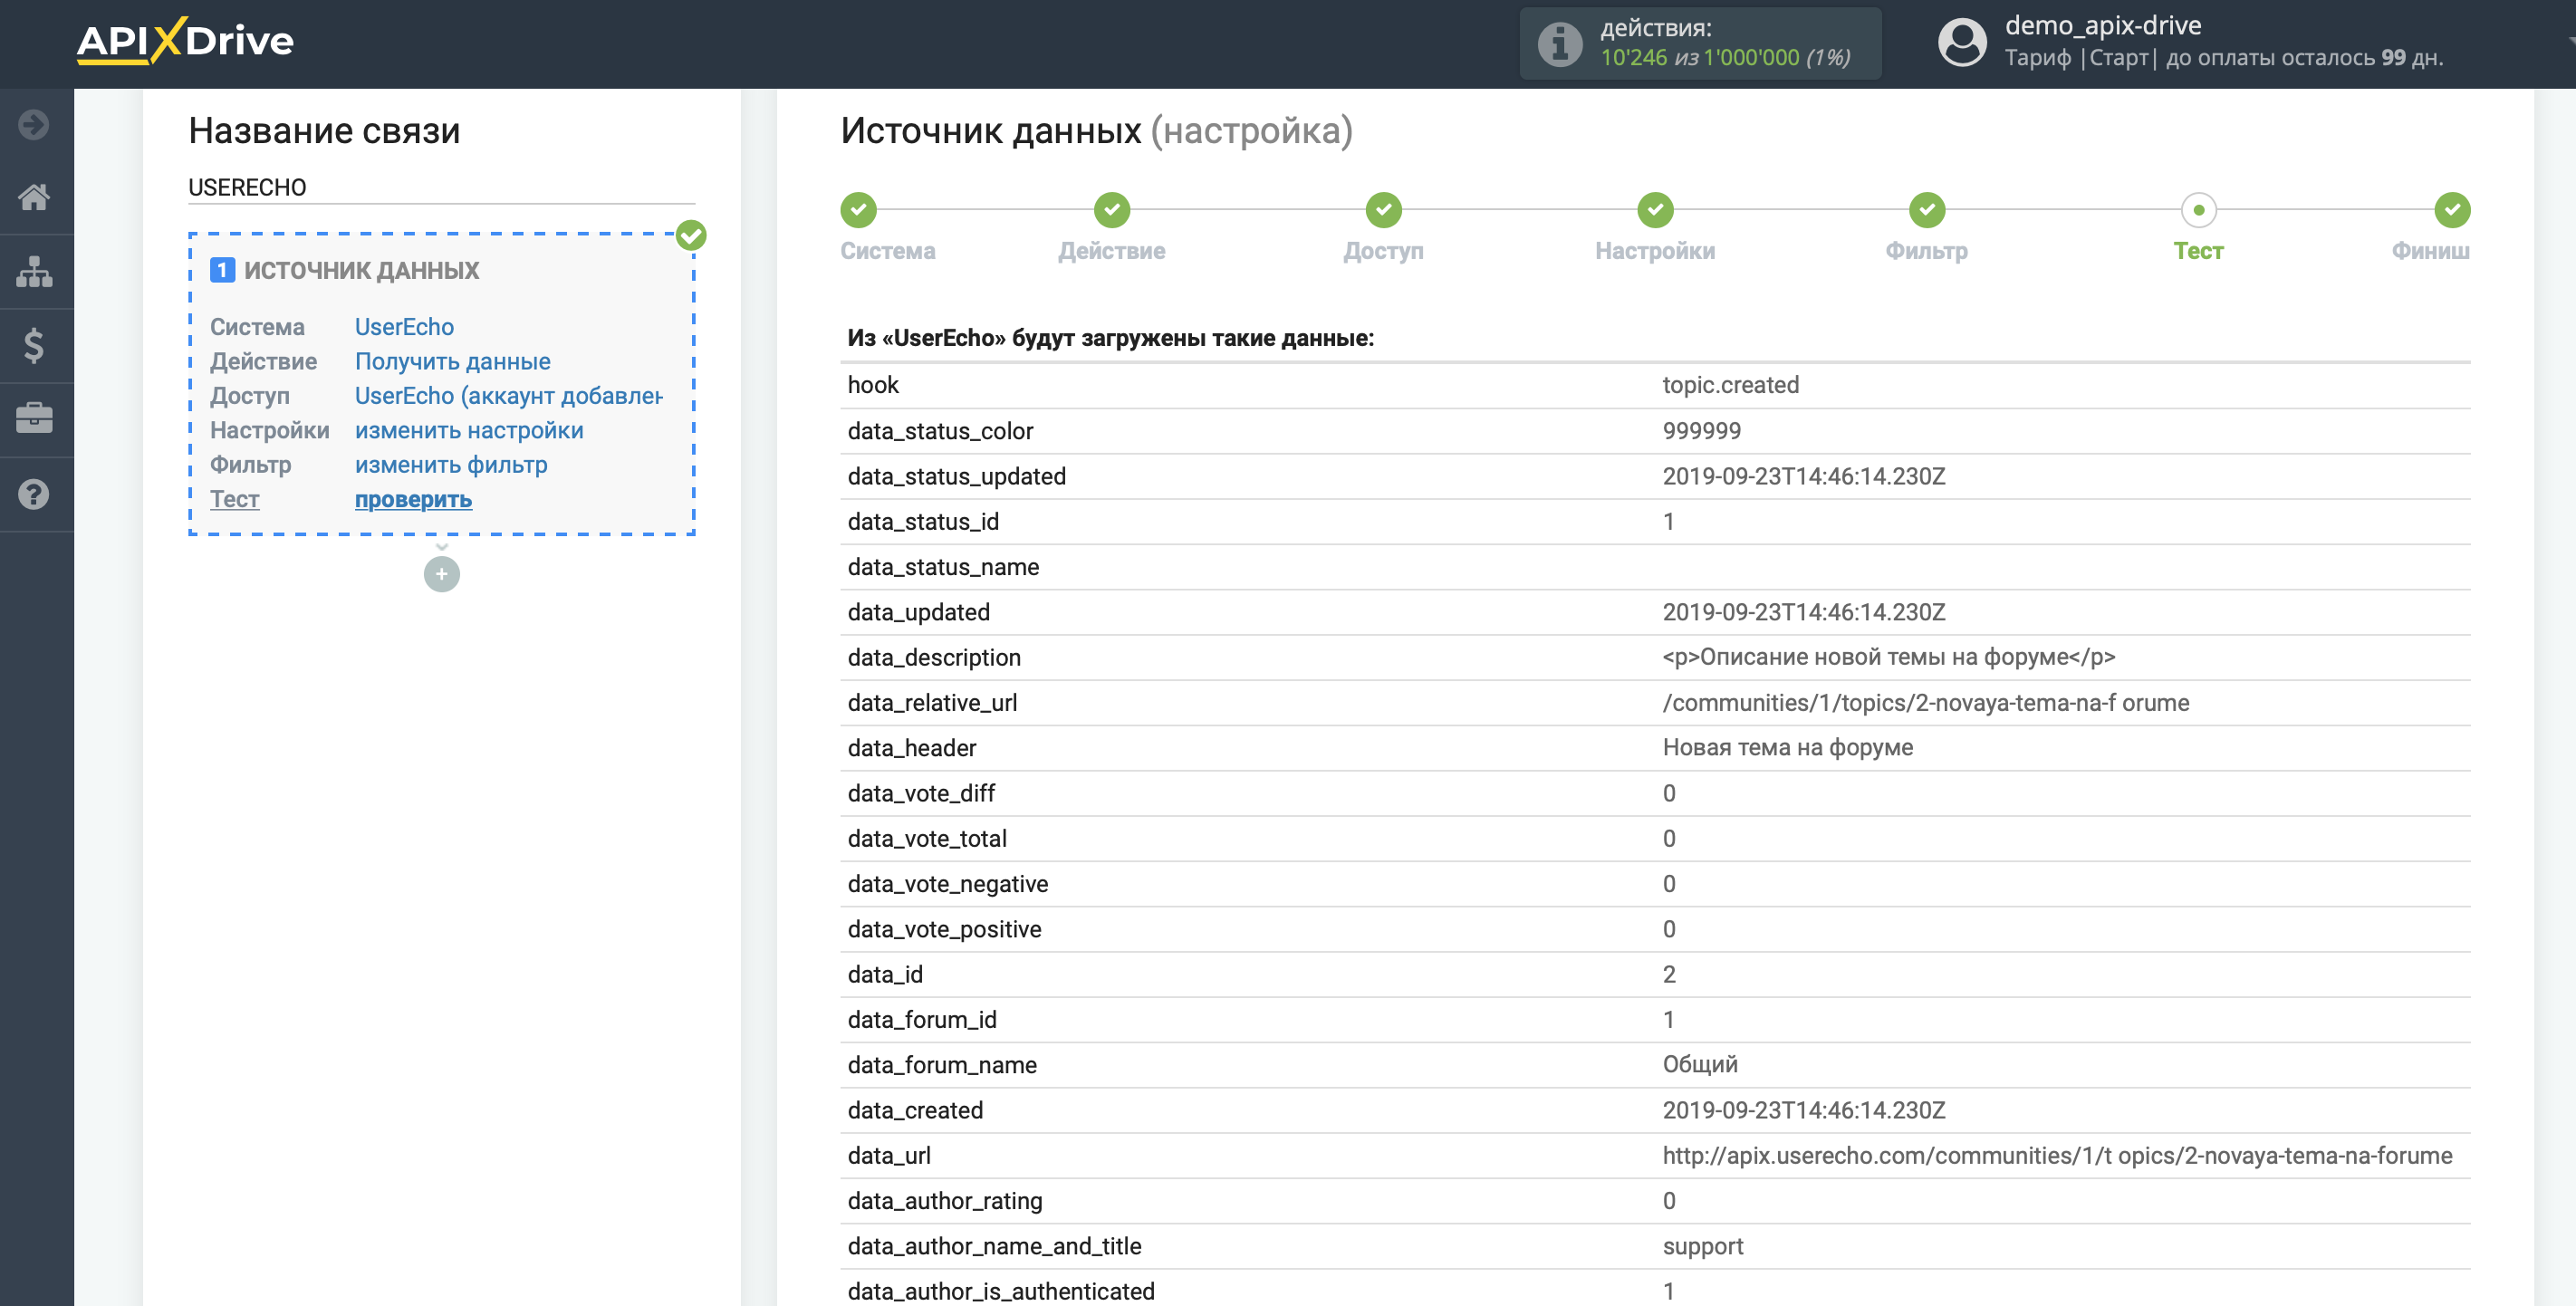The width and height of the screenshot is (2576, 1306).
Task: Select the topic.created value
Action: coord(1731,385)
